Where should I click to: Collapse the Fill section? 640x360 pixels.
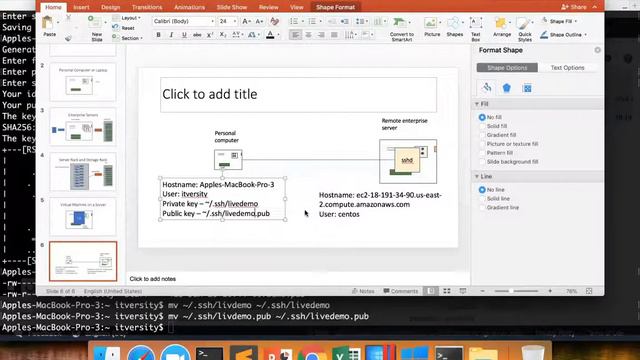click(x=477, y=104)
